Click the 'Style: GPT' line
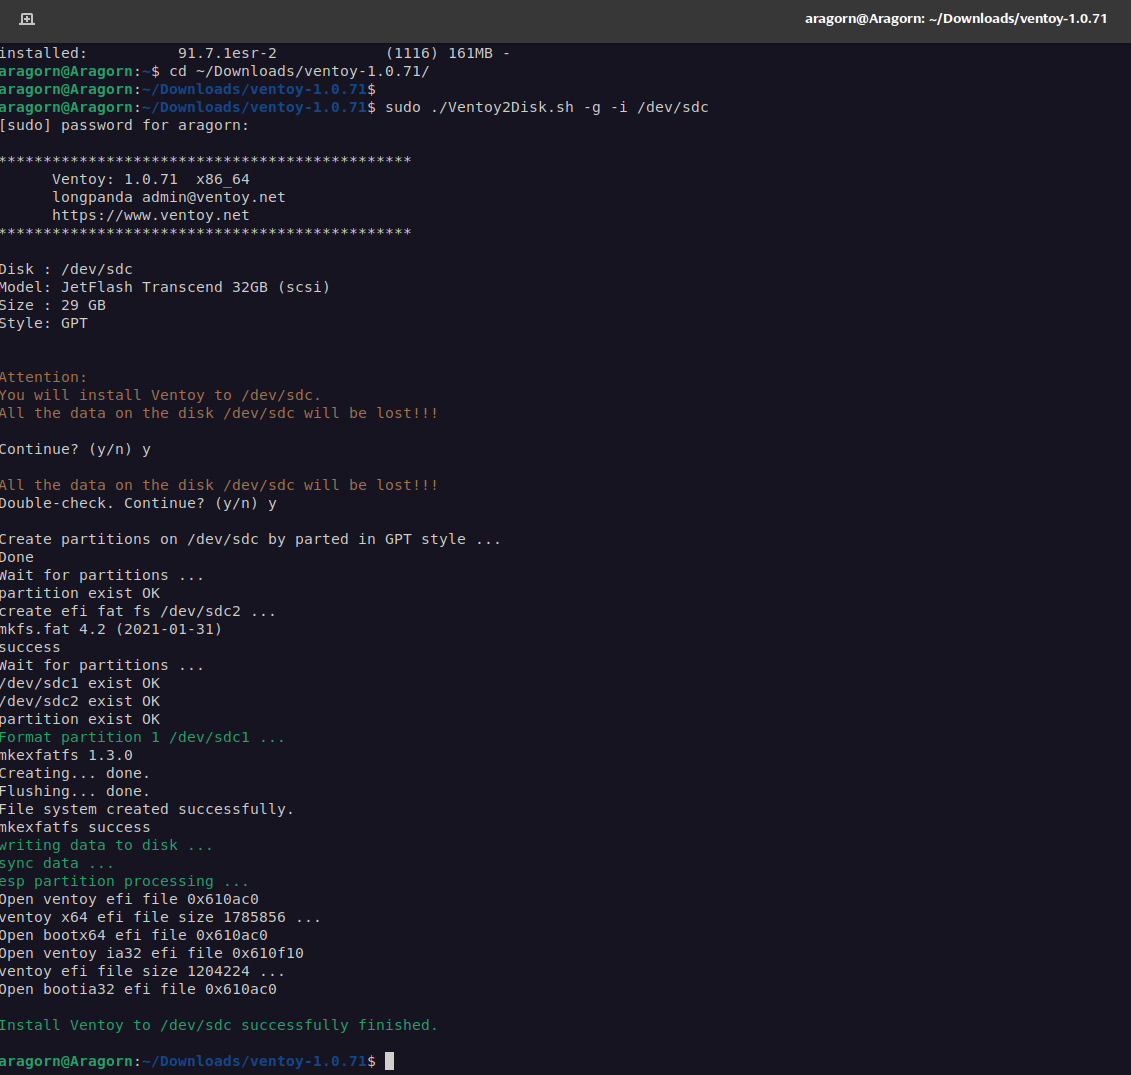The image size is (1131, 1075). [44, 323]
